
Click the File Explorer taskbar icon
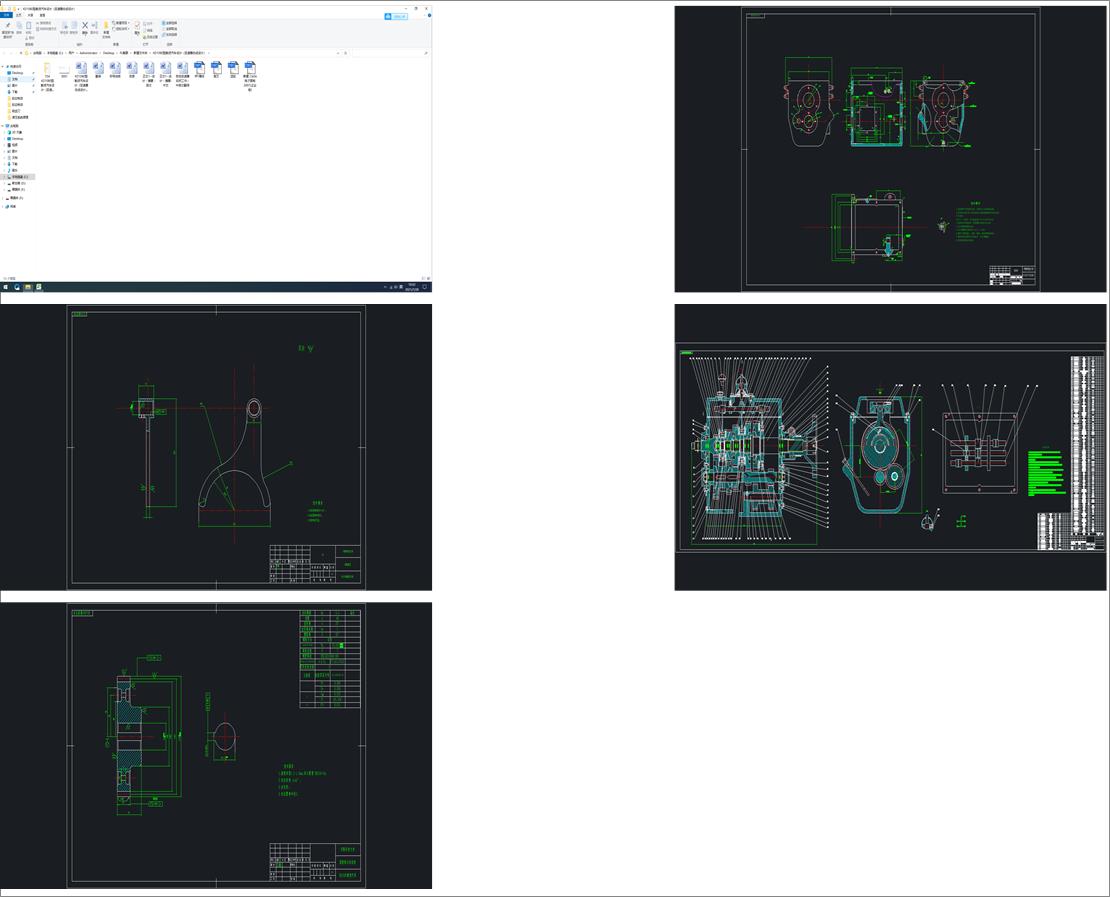click(28, 287)
